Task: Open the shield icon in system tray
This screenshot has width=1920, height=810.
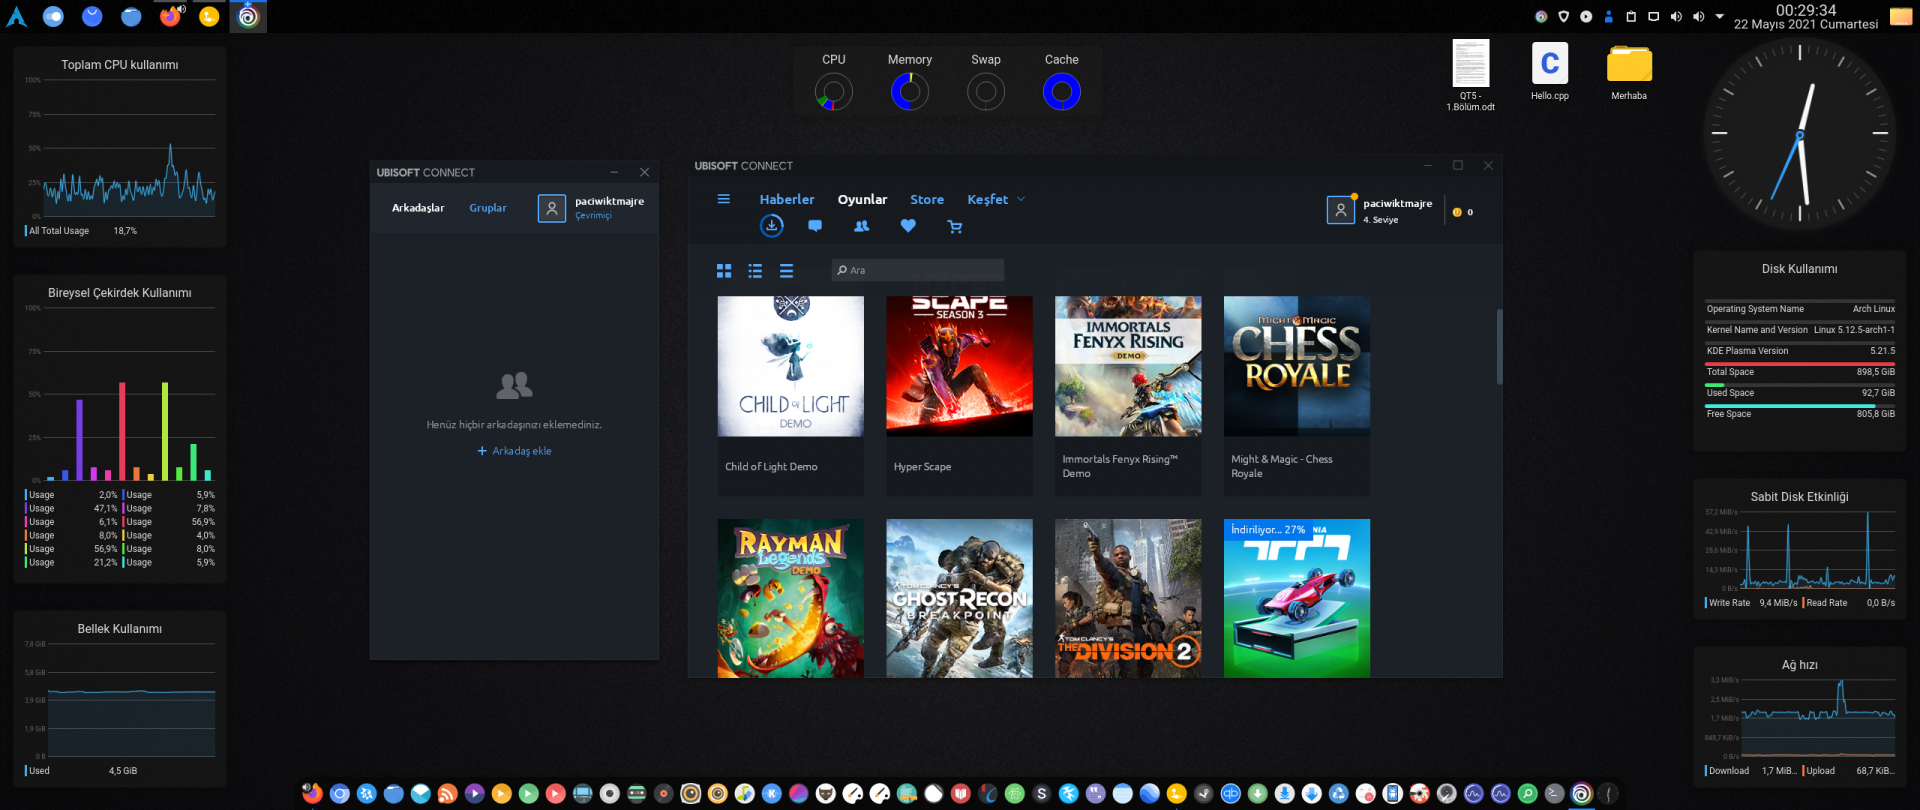Action: [1564, 16]
